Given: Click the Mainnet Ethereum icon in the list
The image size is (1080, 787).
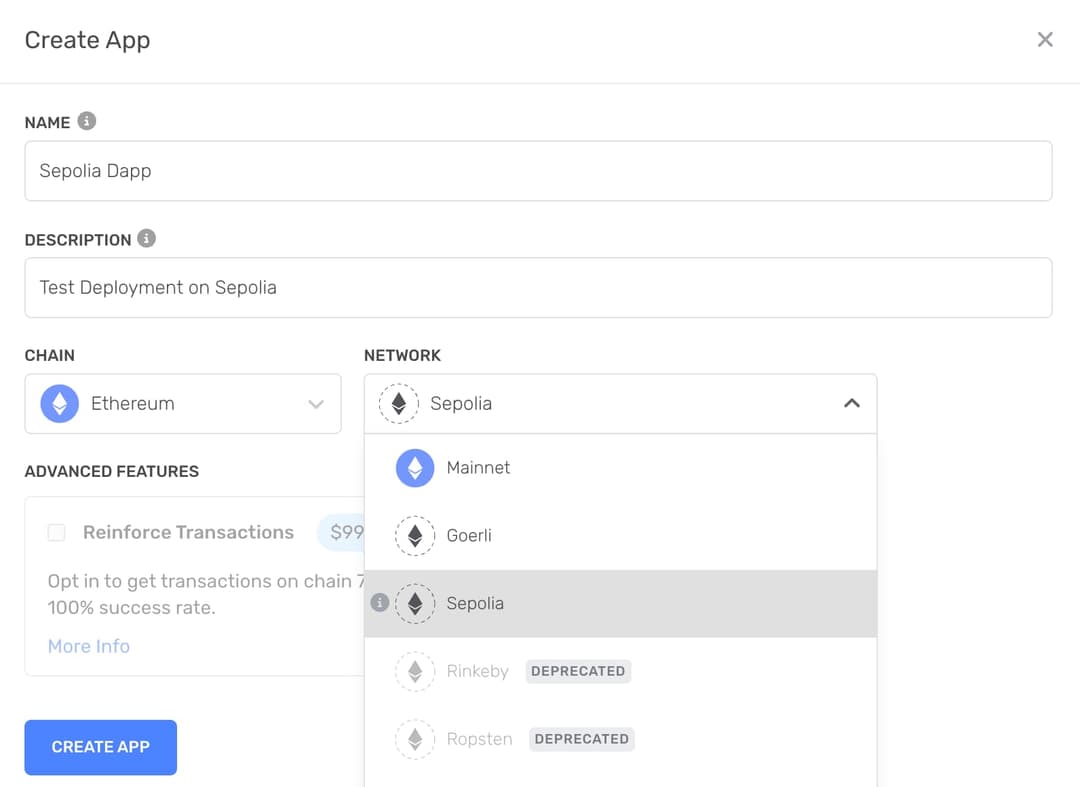Looking at the screenshot, I should (414, 468).
